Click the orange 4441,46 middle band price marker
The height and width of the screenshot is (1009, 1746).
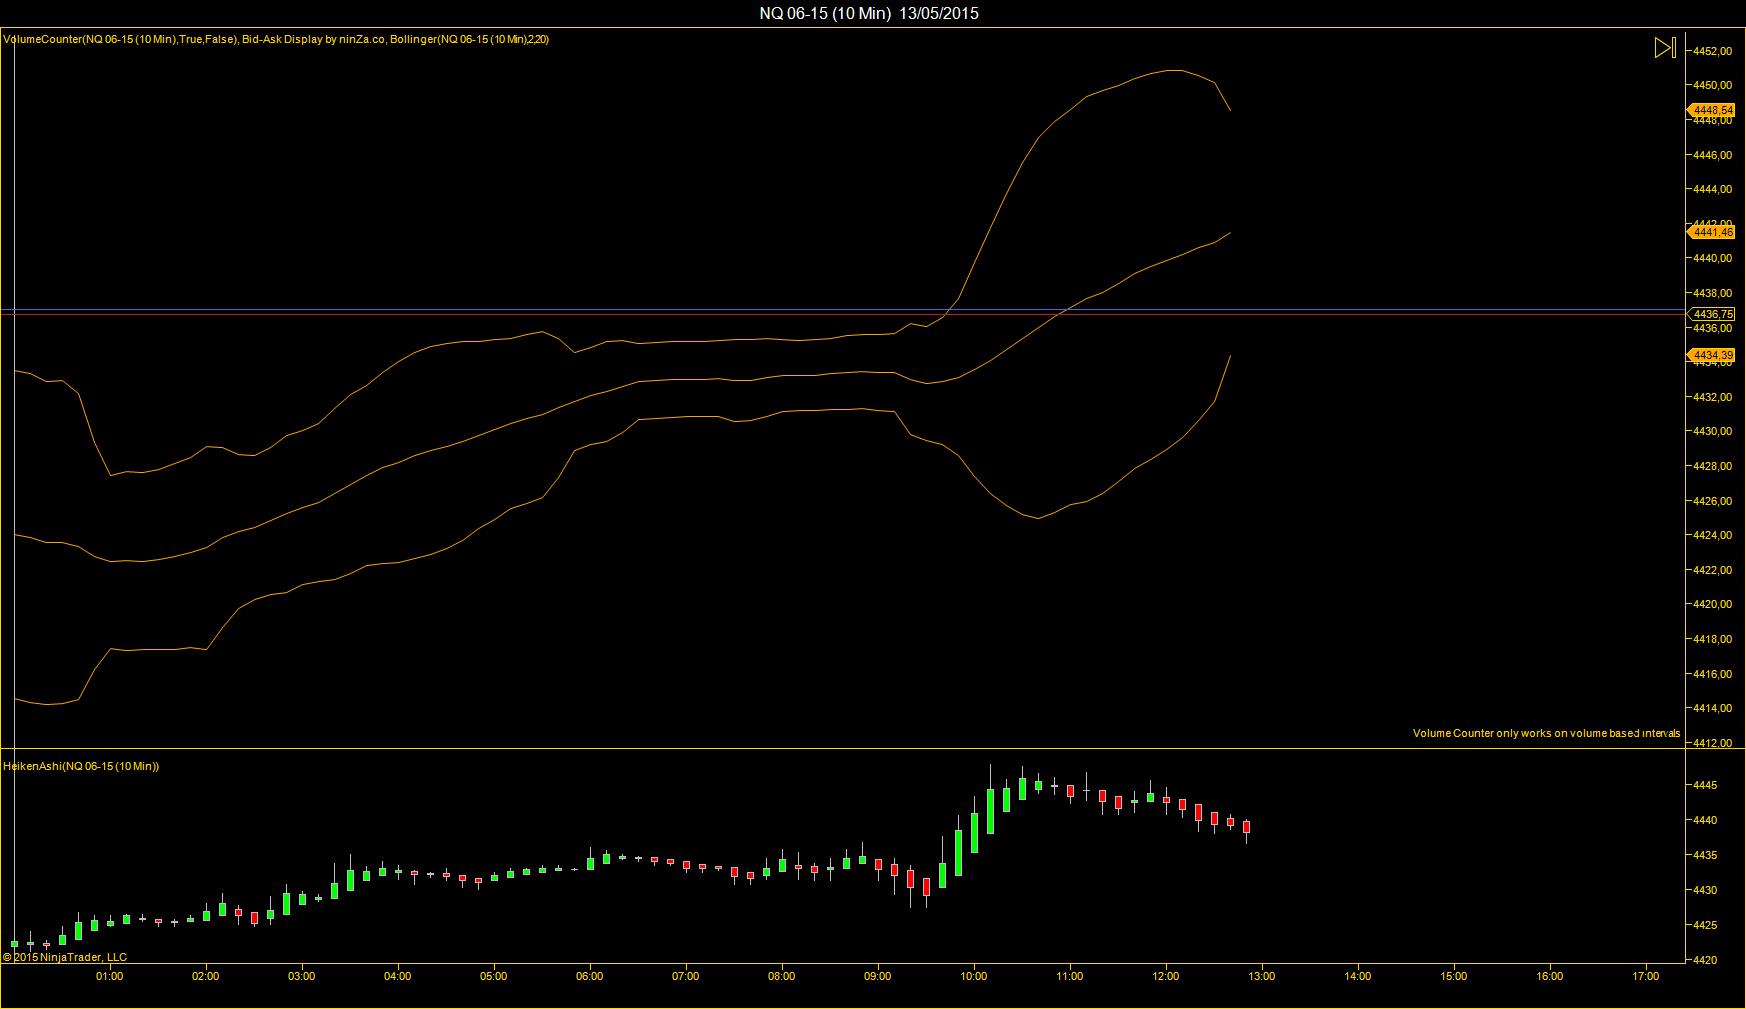(1712, 232)
